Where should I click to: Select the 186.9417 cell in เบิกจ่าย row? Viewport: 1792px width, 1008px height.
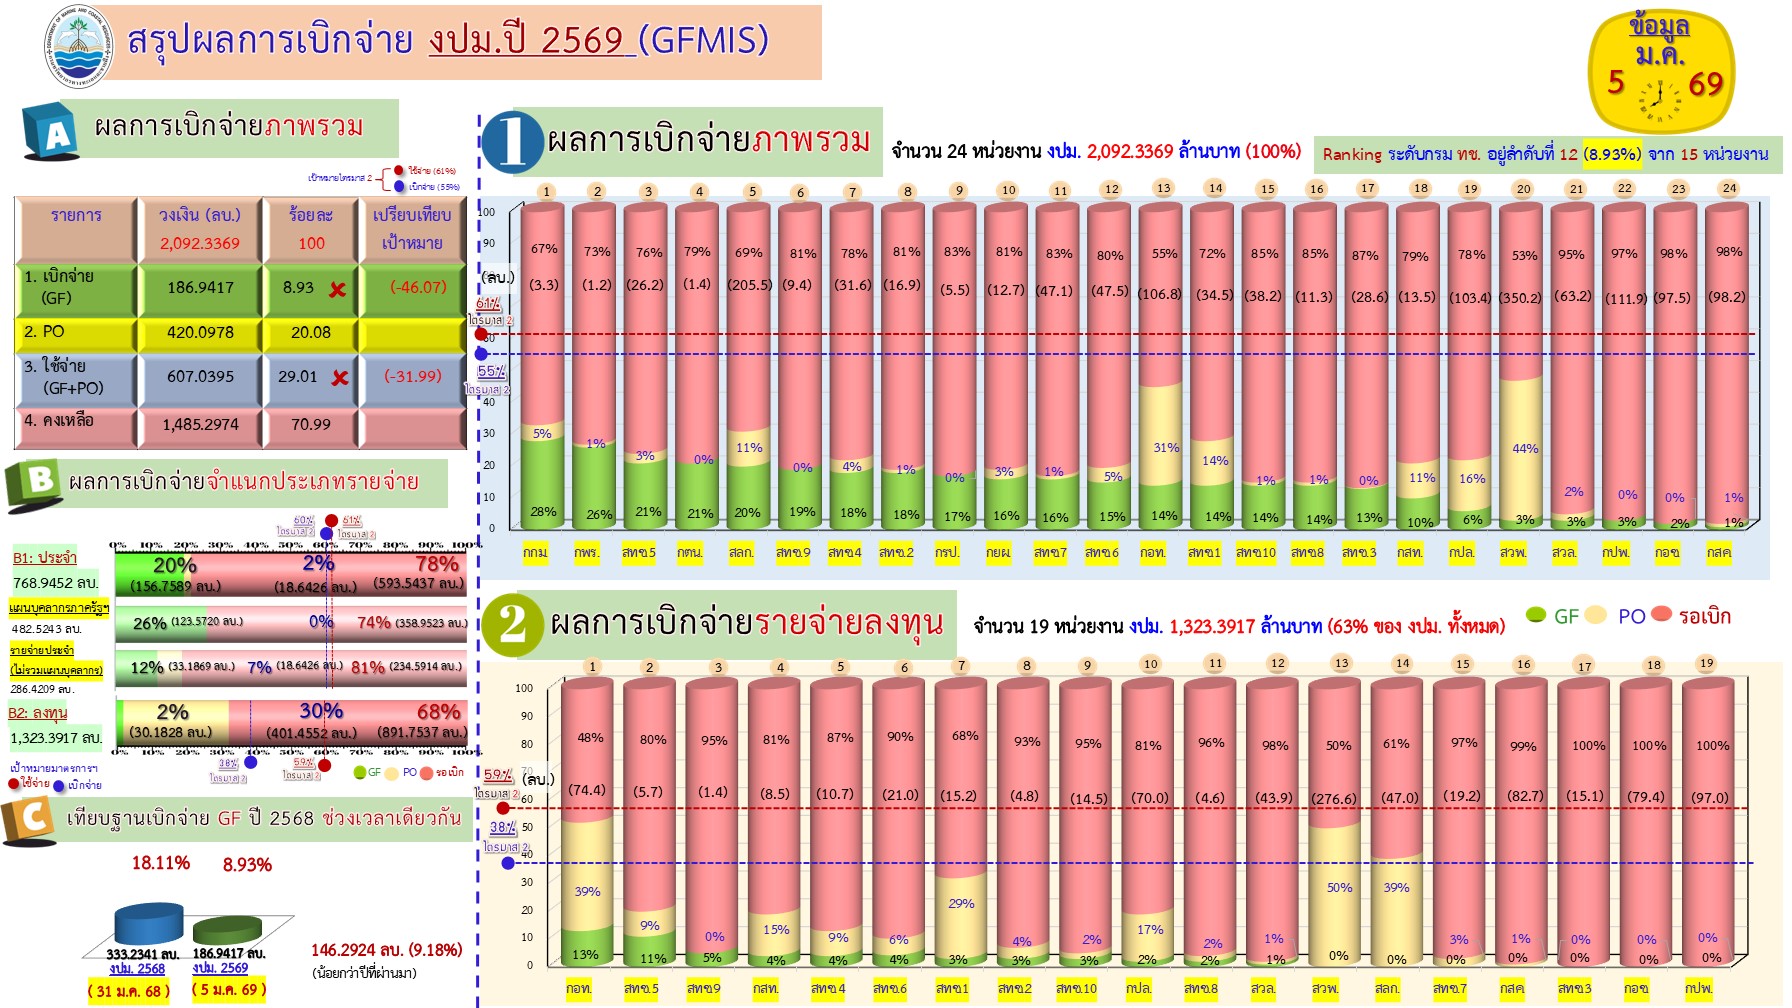point(200,289)
